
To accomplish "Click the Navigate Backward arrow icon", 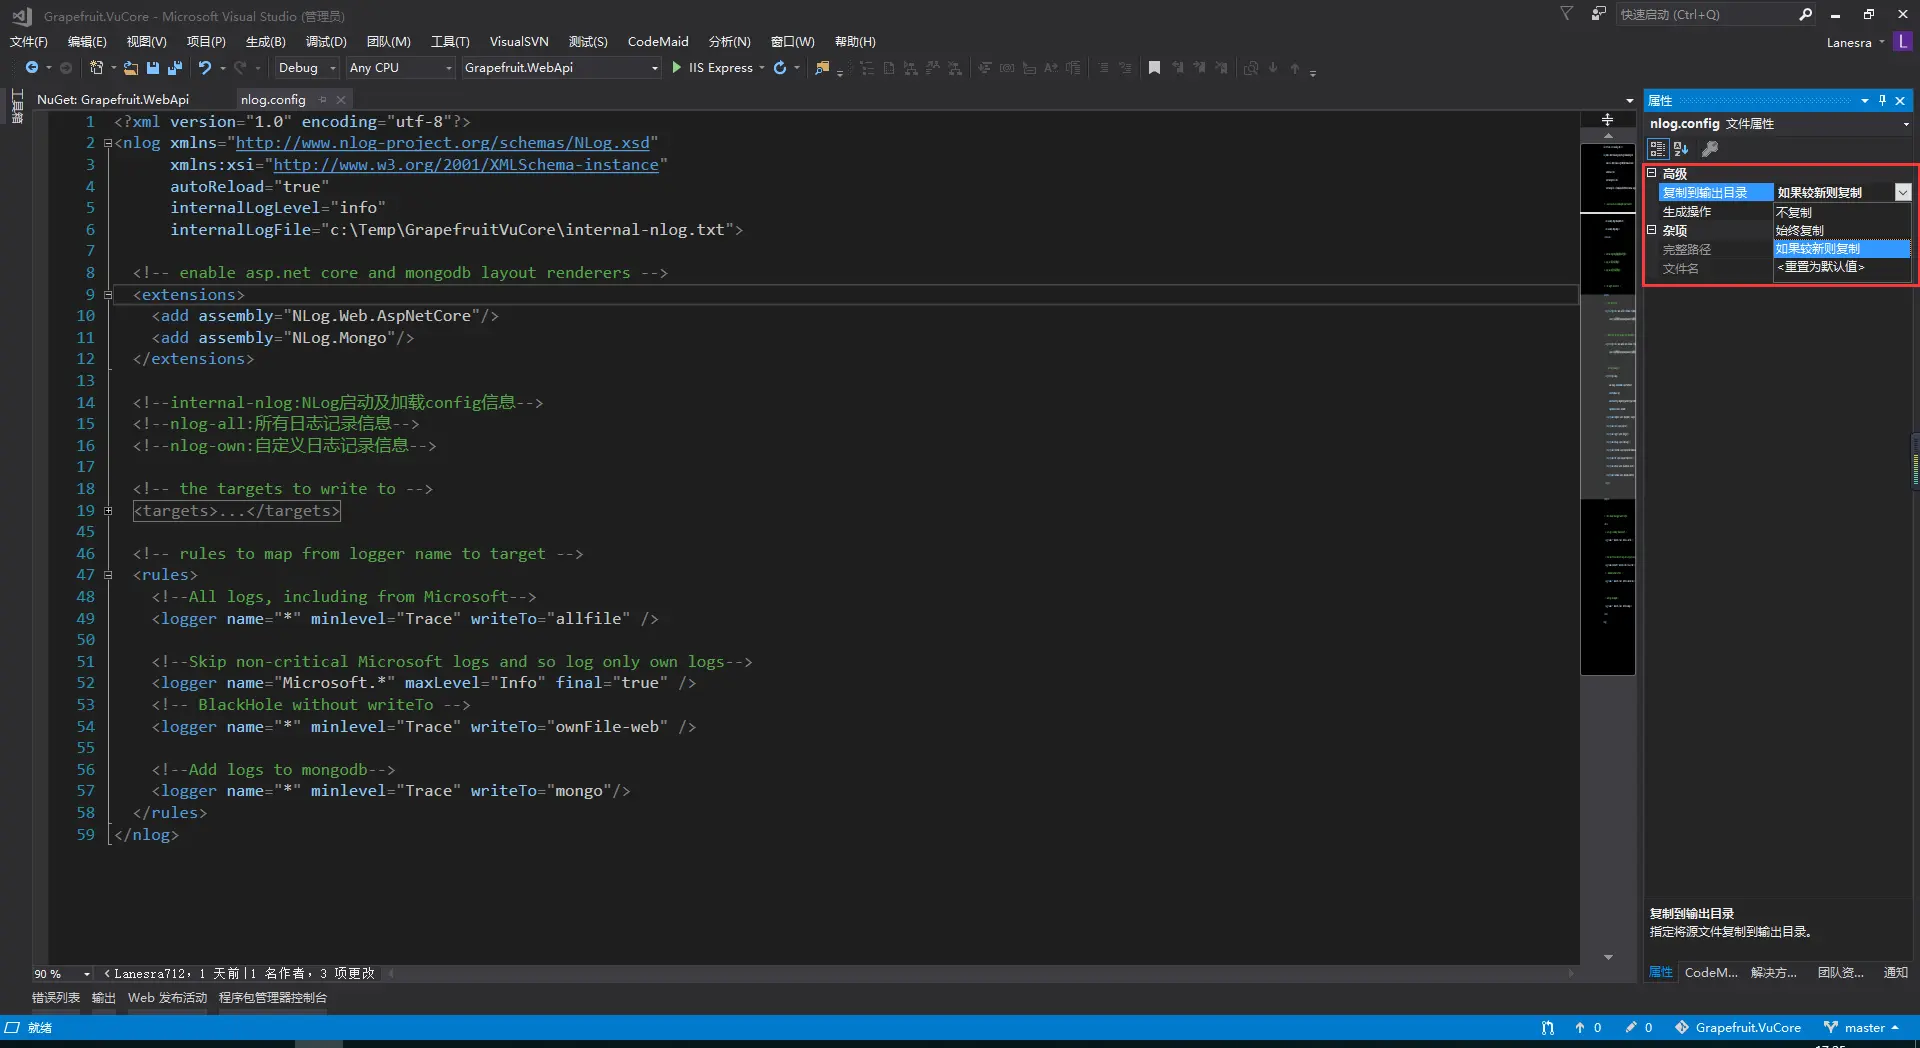I will (33, 67).
